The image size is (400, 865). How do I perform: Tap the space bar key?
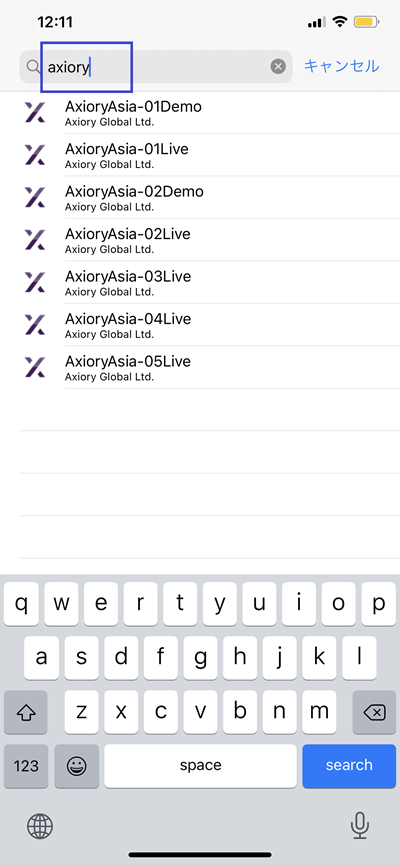tap(200, 766)
